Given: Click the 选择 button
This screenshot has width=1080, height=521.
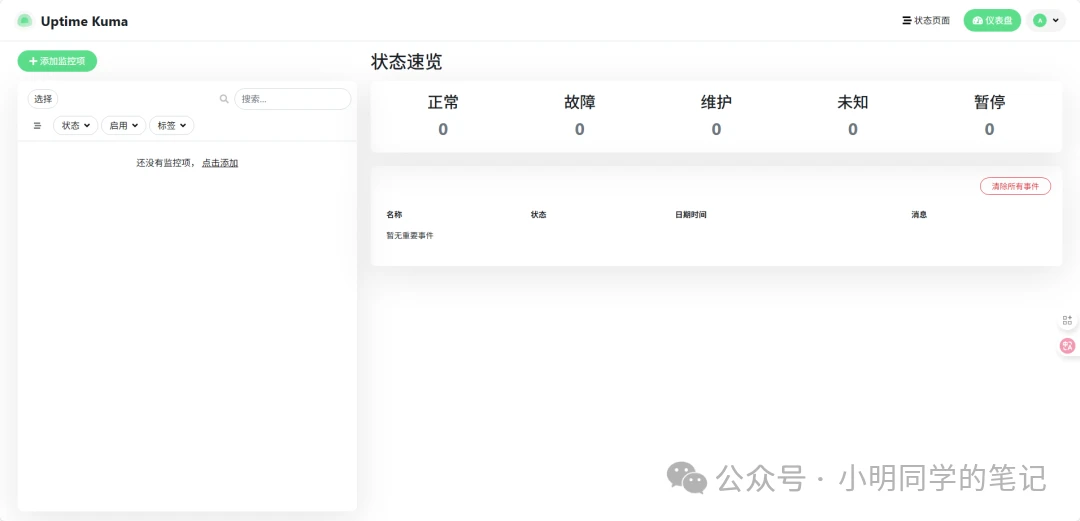Looking at the screenshot, I should pyautogui.click(x=43, y=99).
